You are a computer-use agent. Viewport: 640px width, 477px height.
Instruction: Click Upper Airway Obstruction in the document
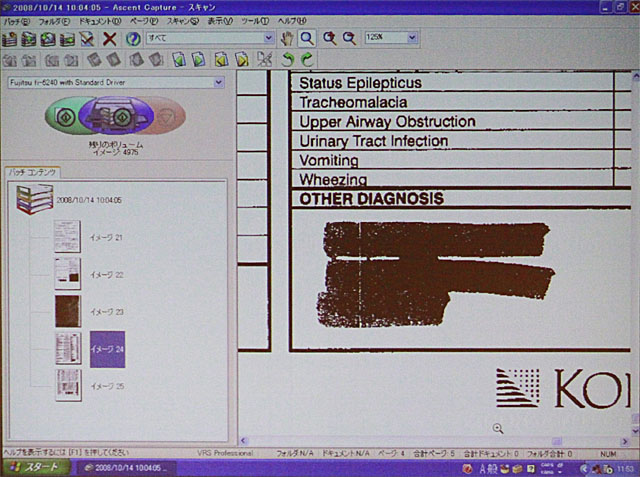pos(387,122)
